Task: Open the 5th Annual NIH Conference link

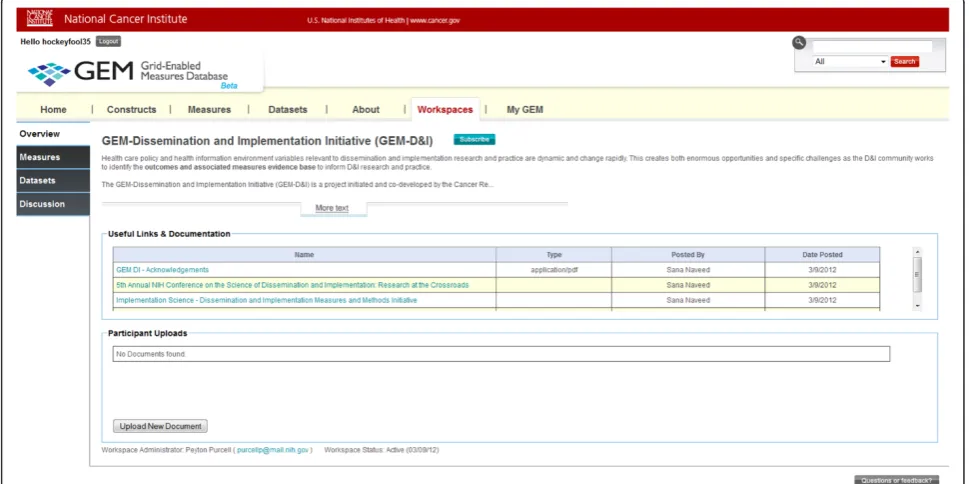Action: point(292,286)
